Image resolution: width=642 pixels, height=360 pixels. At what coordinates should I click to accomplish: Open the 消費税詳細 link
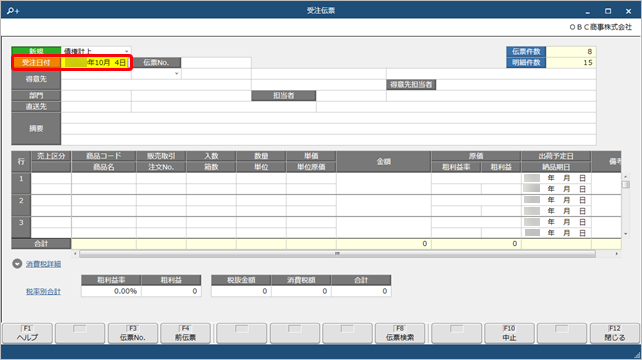[x=43, y=264]
